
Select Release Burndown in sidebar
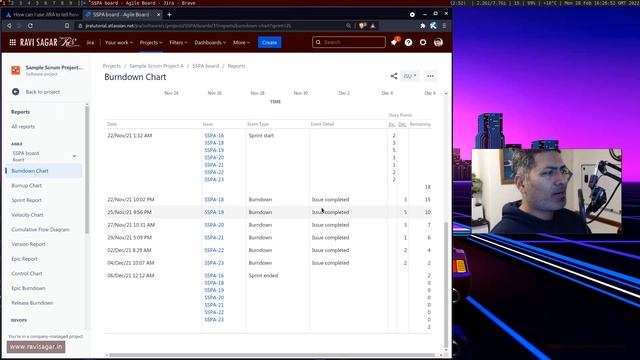pyautogui.click(x=32, y=303)
